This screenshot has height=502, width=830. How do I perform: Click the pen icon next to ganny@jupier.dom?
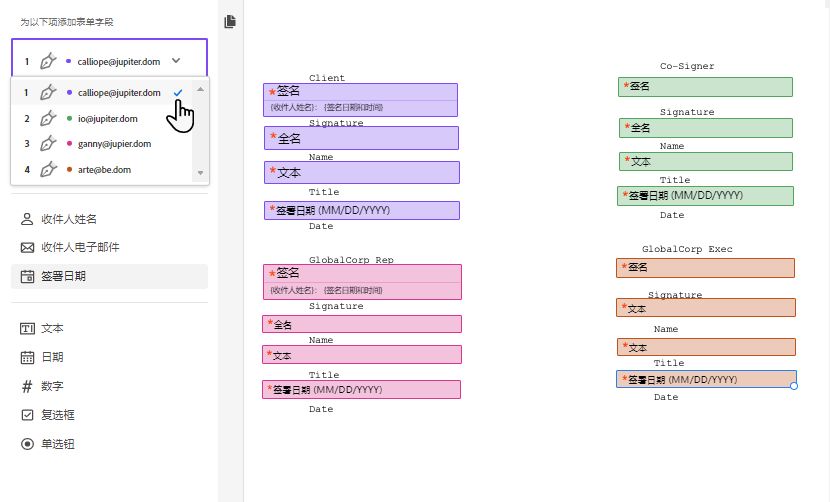(x=48, y=143)
